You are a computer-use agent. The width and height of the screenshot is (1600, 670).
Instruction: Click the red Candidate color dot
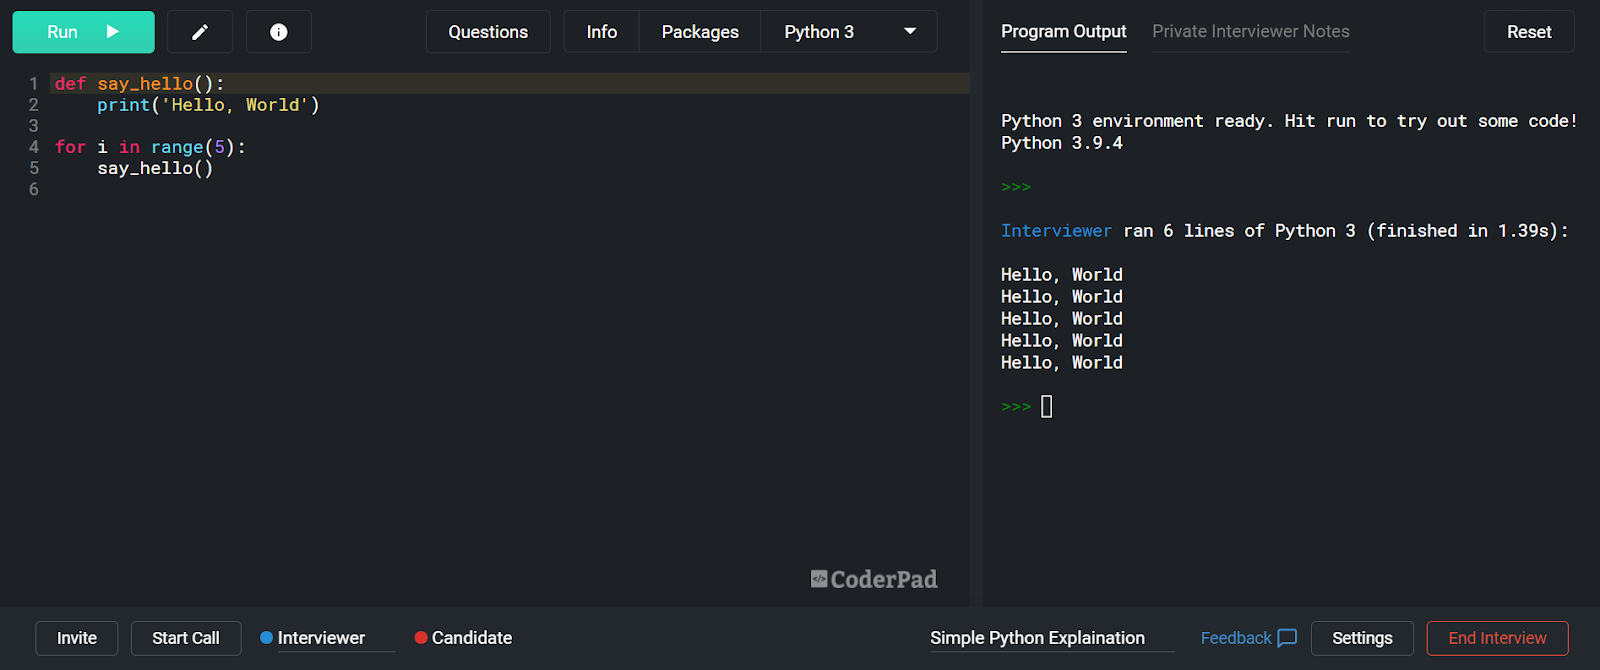click(x=421, y=638)
